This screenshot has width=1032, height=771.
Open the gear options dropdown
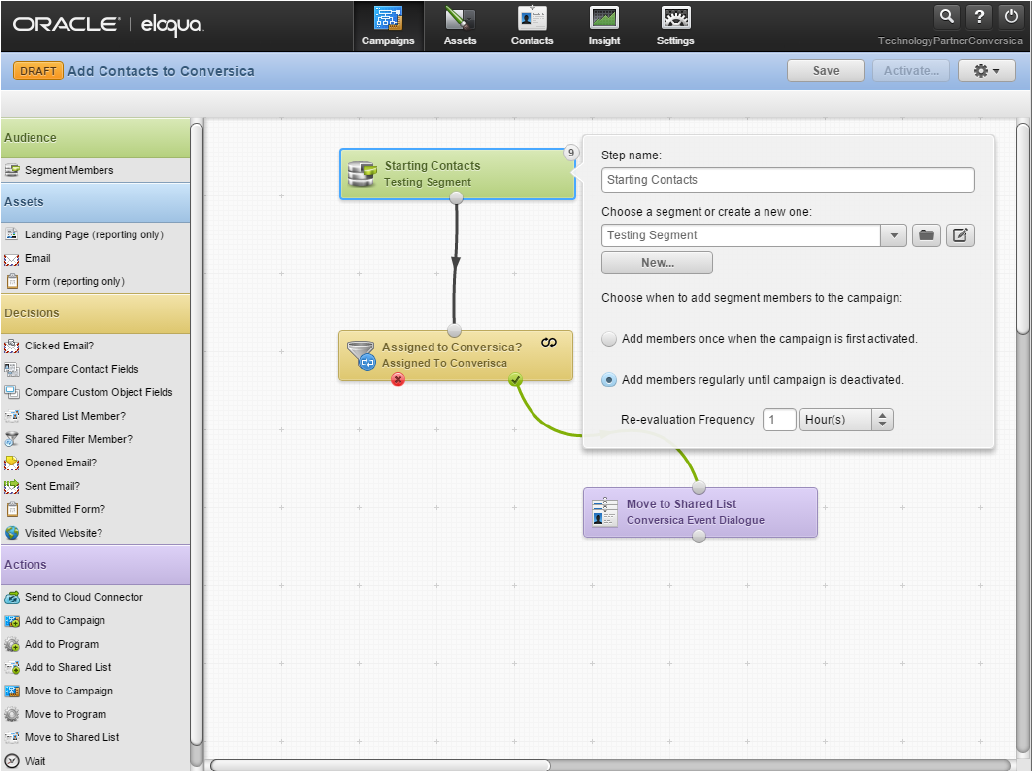tap(986, 70)
